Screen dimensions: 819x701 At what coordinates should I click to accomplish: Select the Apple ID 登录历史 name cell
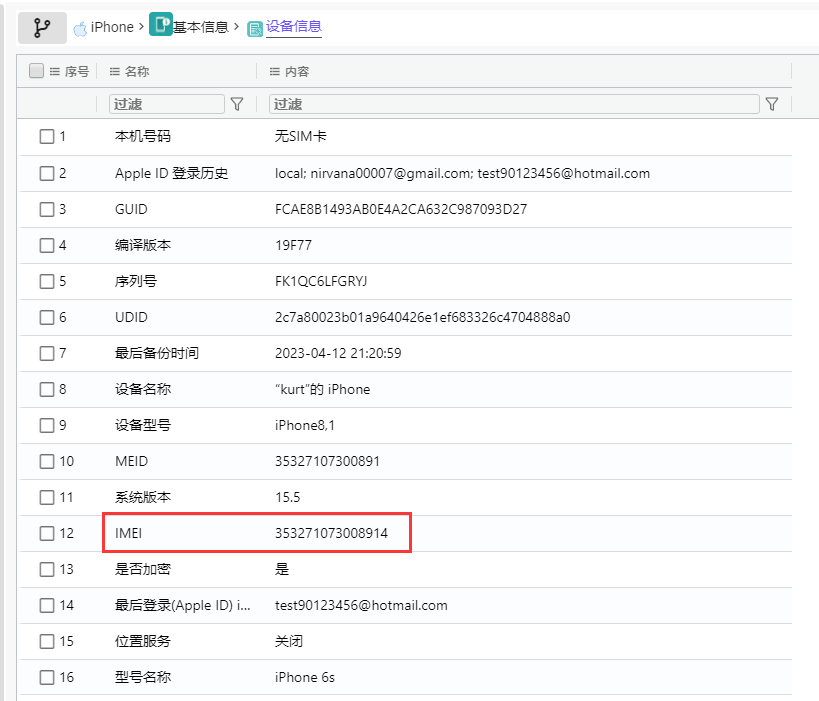coord(171,173)
